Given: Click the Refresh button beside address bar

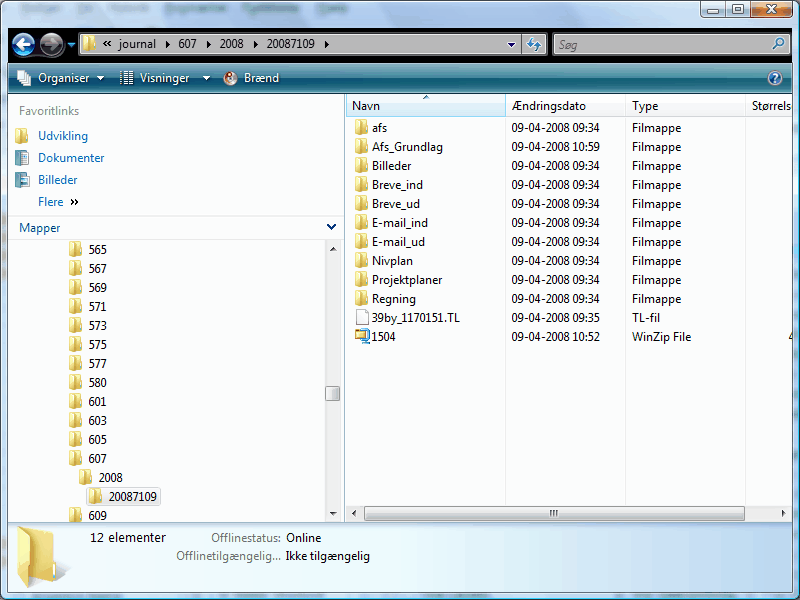Looking at the screenshot, I should (534, 44).
